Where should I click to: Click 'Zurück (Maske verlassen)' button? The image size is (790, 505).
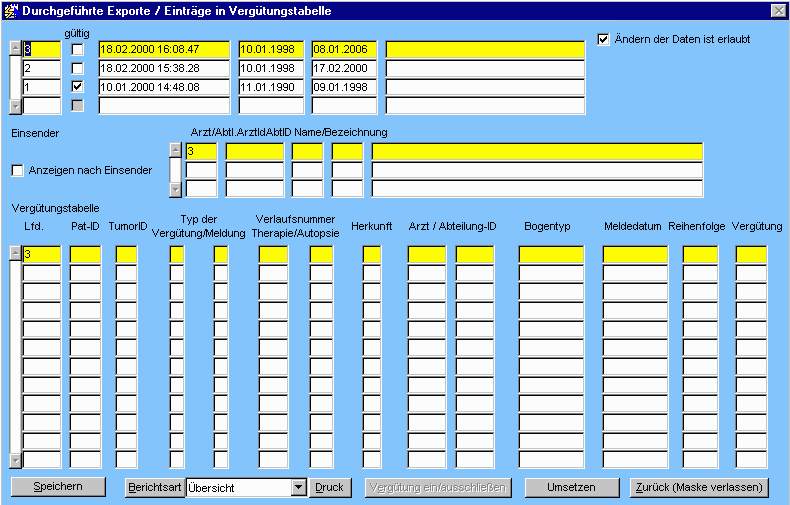click(x=700, y=487)
